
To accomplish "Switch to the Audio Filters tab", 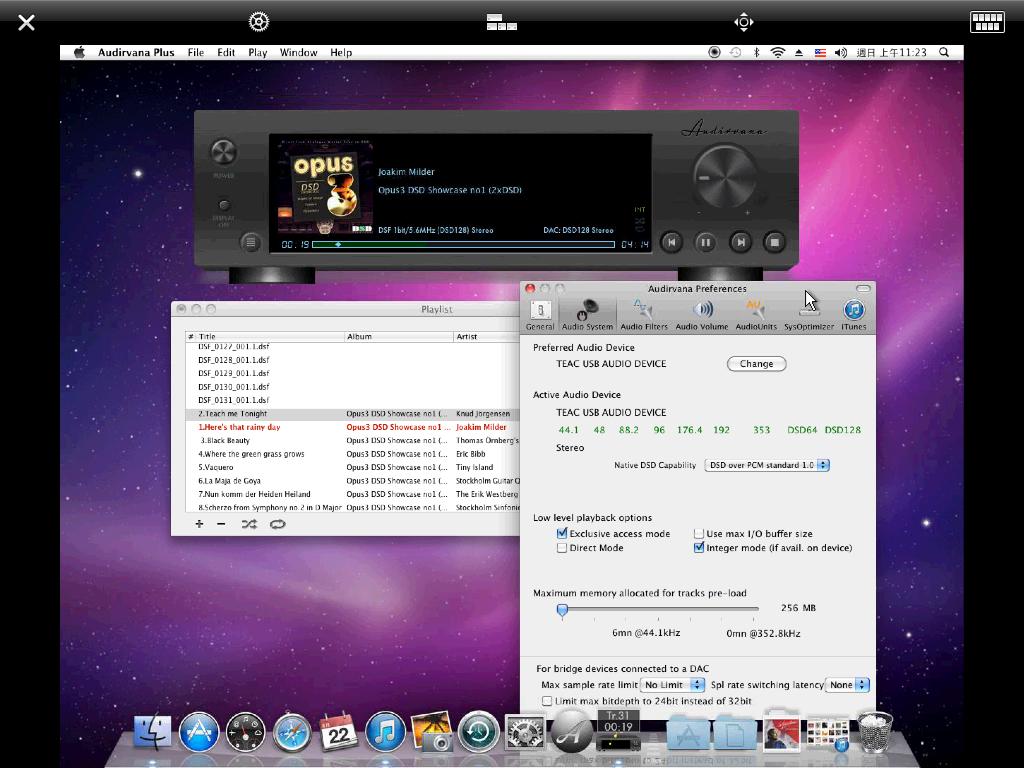I will click(644, 315).
